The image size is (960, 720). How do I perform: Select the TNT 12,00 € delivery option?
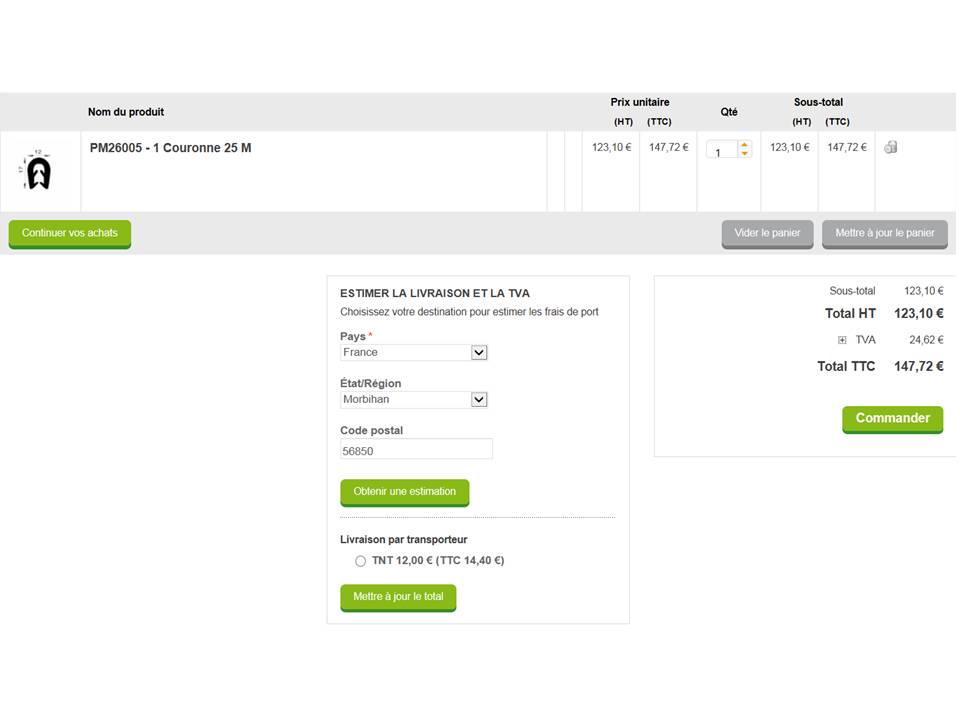(360, 561)
